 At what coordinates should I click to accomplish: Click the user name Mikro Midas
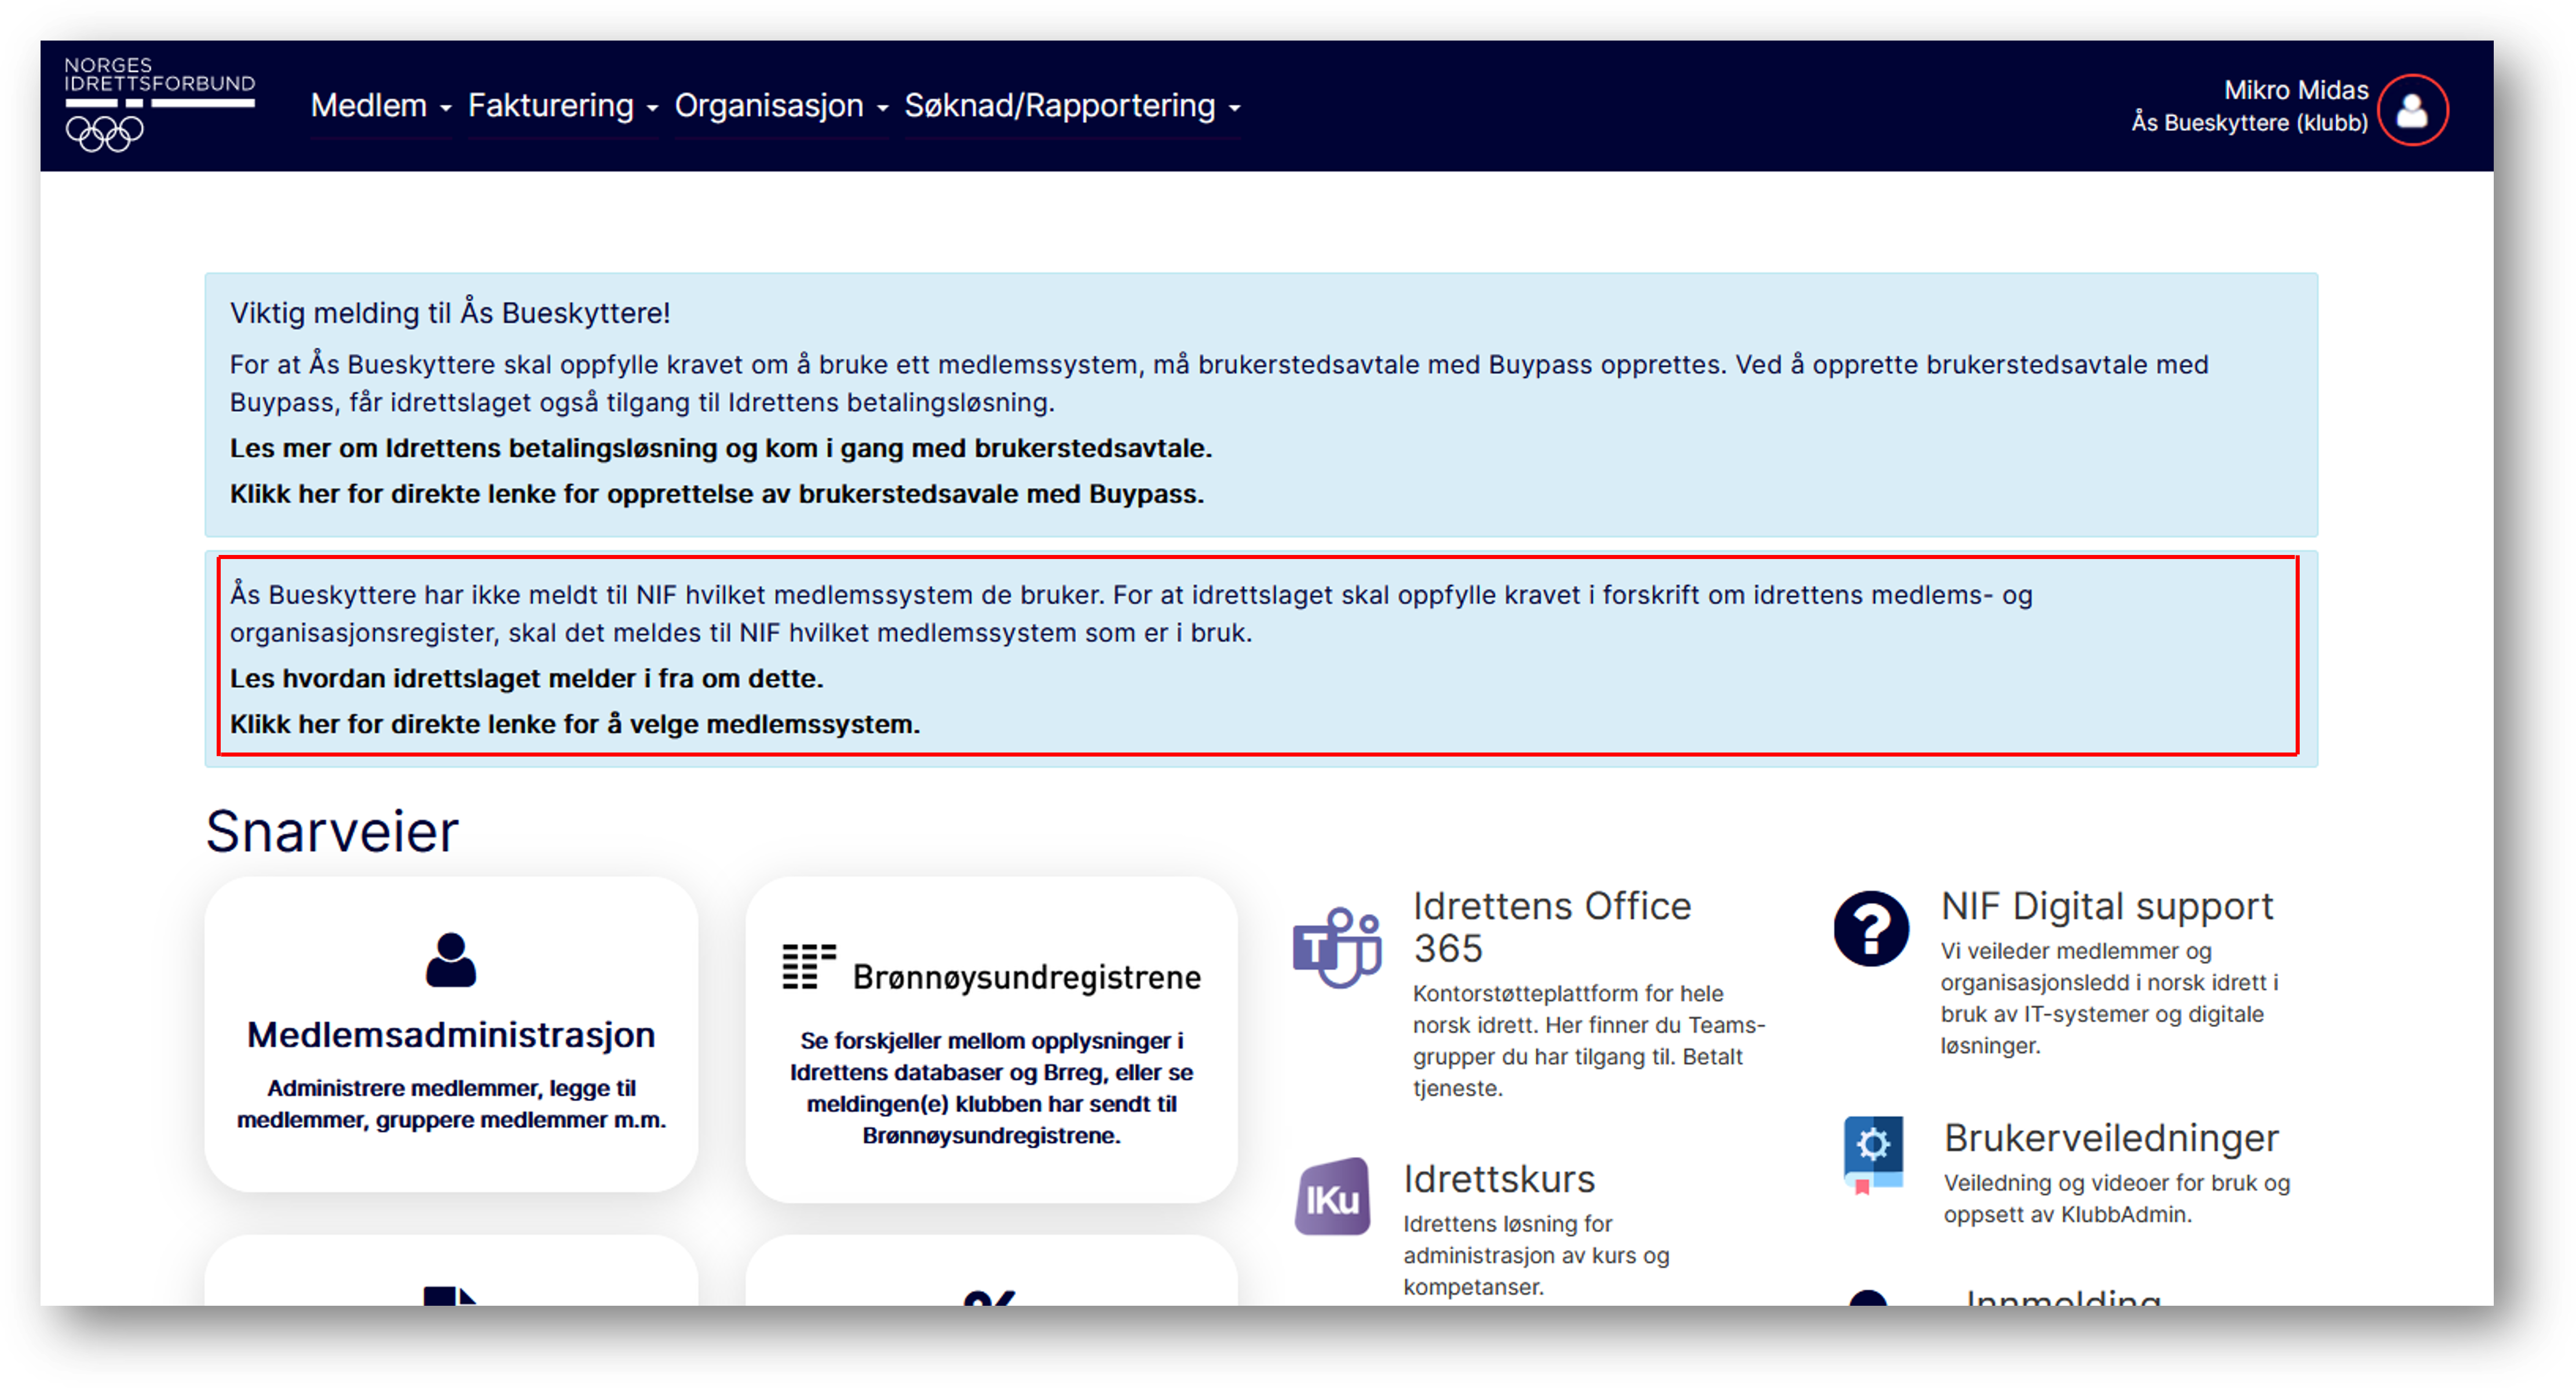pos(2295,90)
